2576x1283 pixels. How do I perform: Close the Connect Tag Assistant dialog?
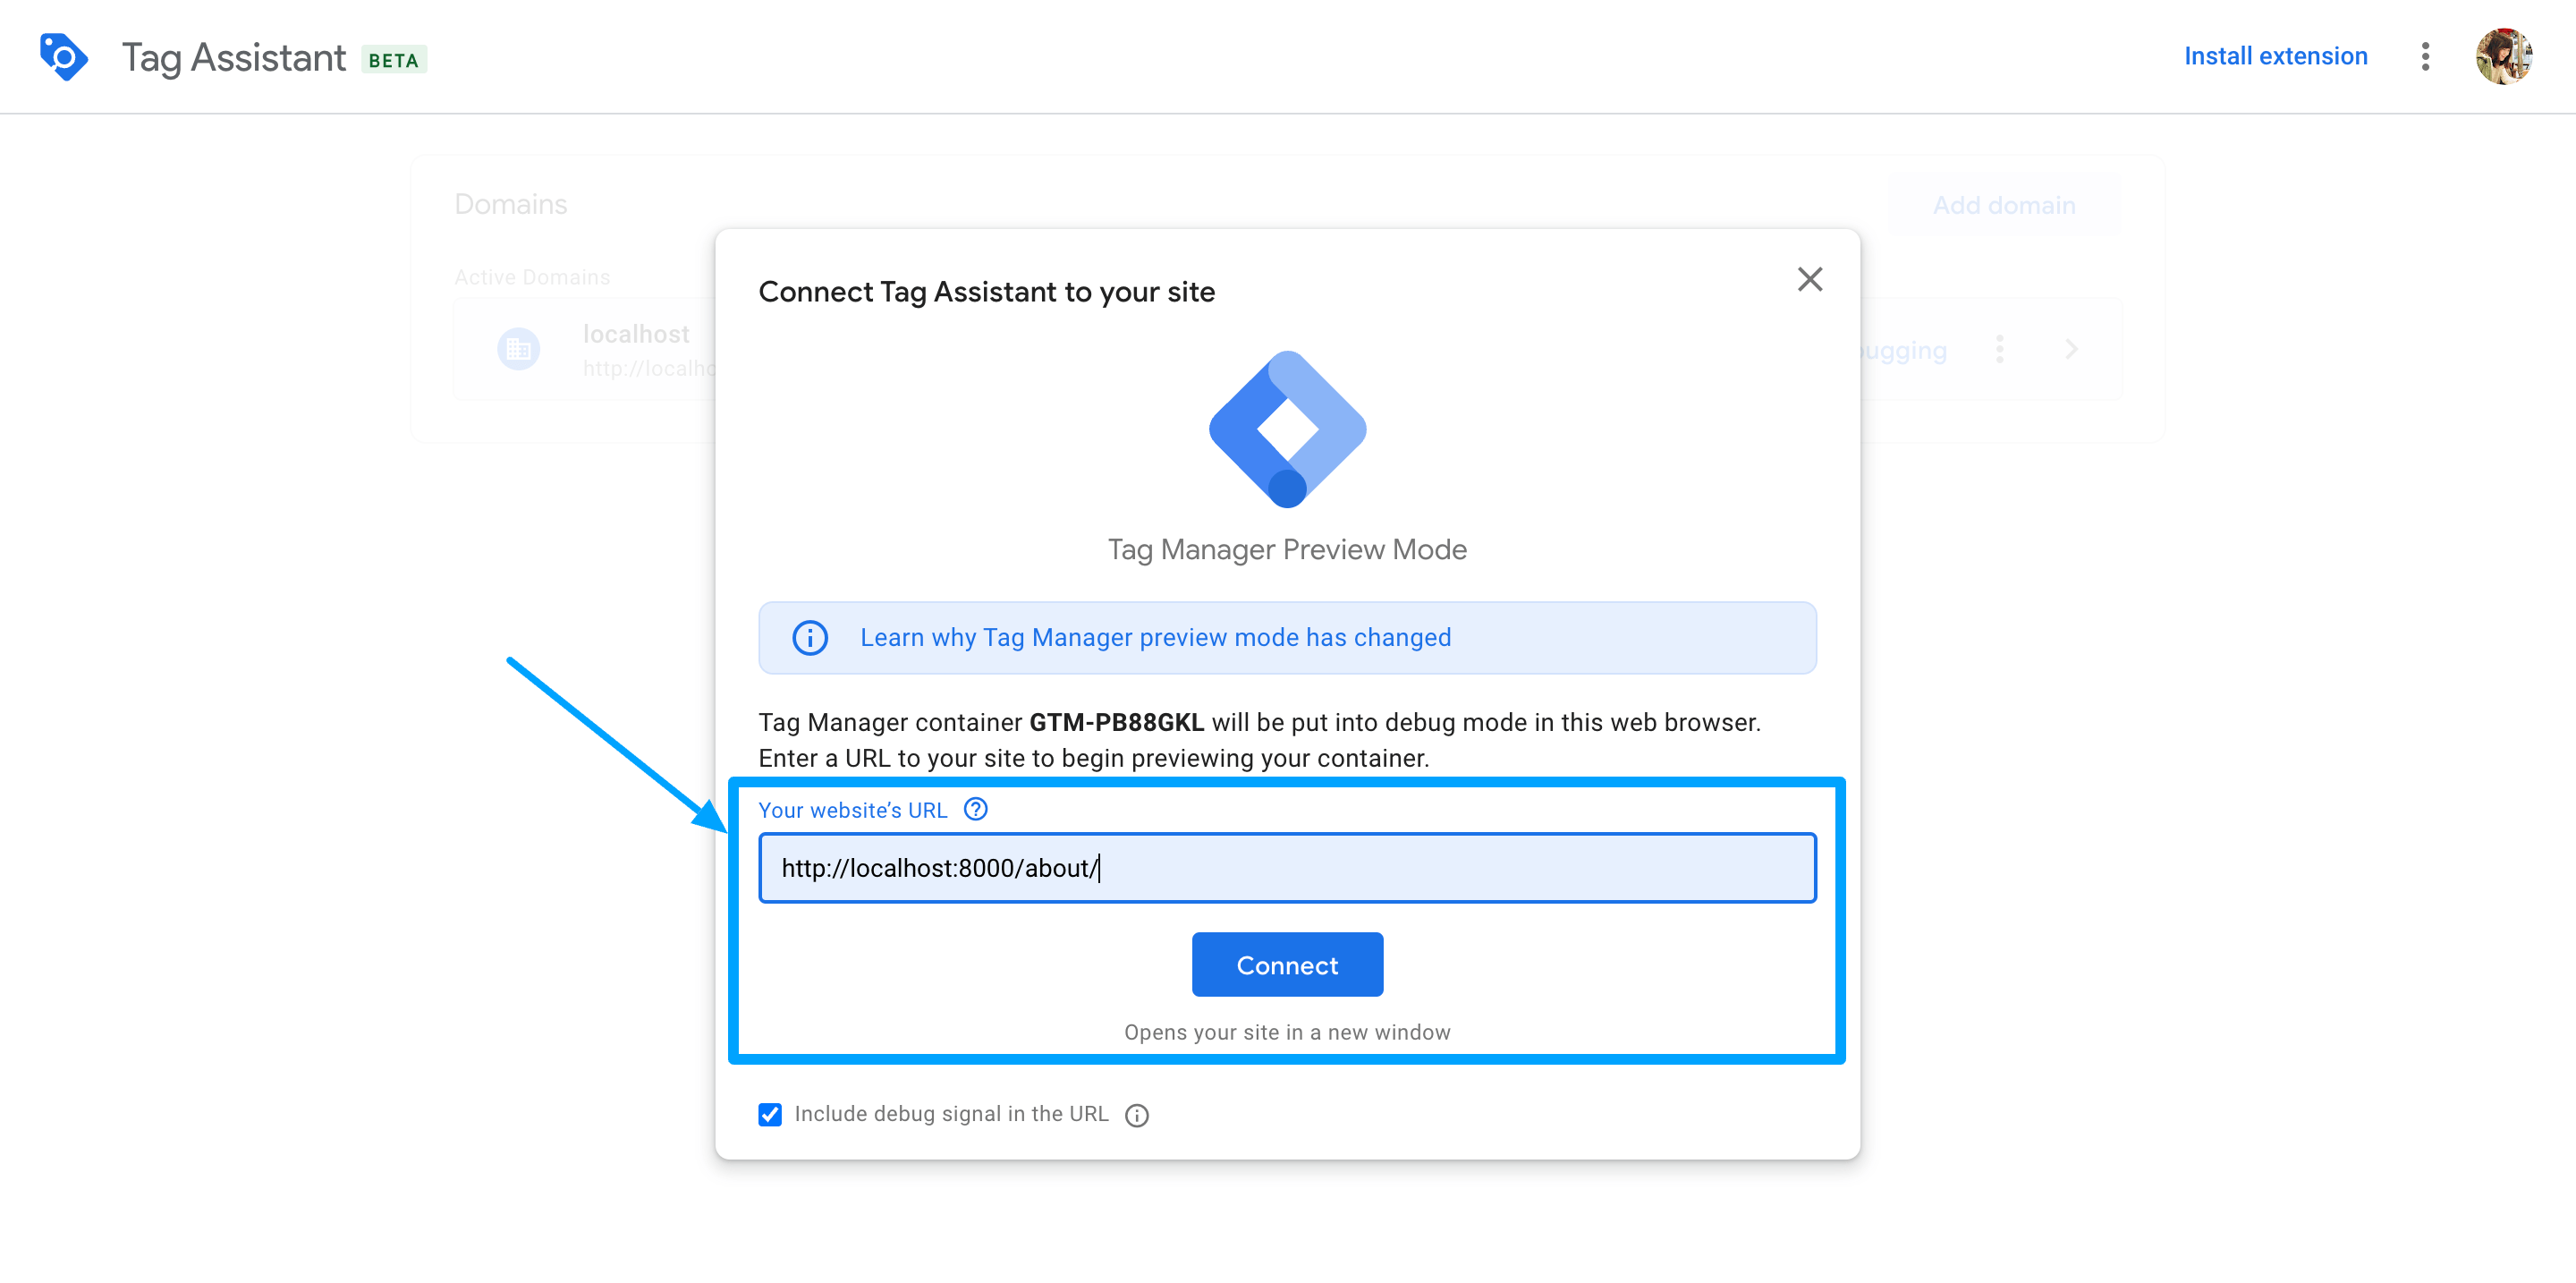click(1809, 279)
